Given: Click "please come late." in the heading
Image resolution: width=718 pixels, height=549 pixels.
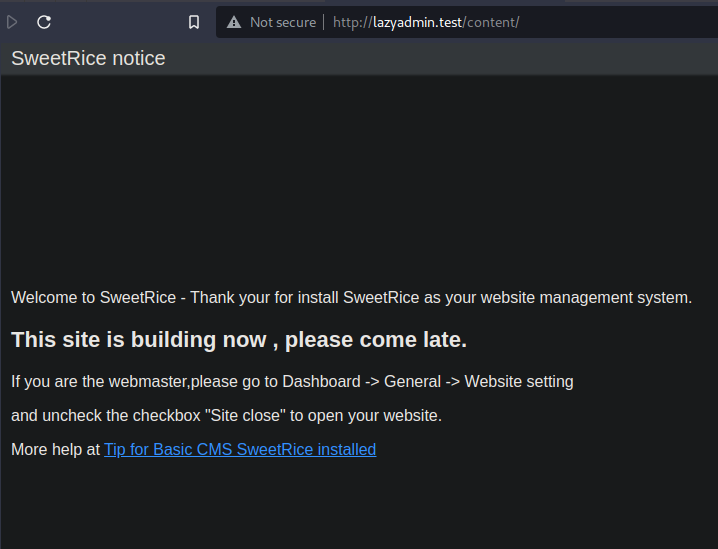Looking at the screenshot, I should (x=376, y=340).
